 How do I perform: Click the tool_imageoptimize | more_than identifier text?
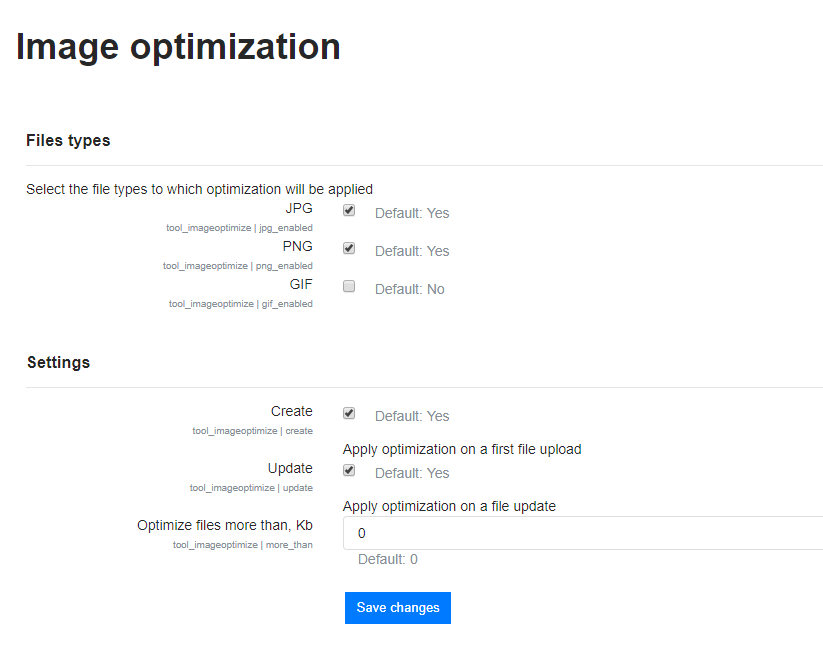point(243,545)
